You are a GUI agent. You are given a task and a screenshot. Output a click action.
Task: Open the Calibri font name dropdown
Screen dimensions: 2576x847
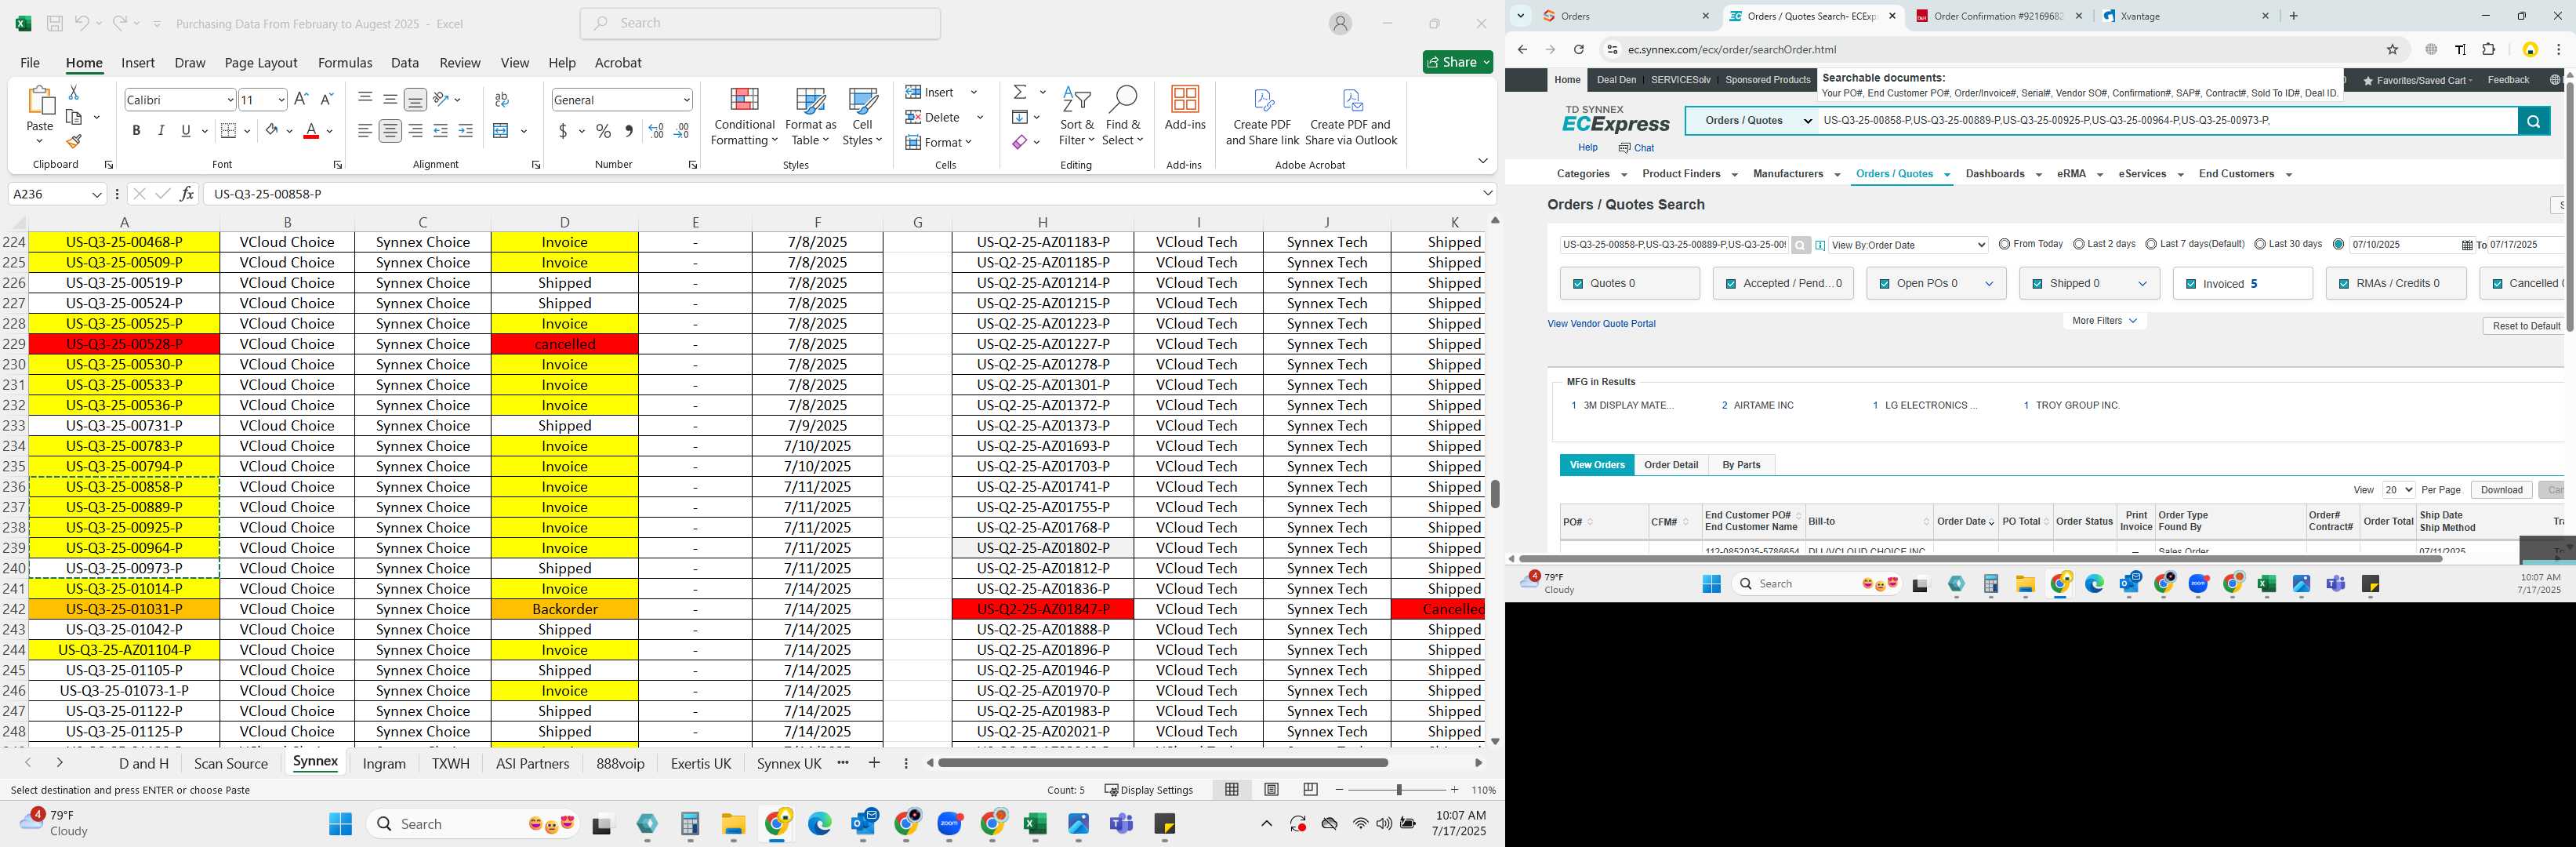pyautogui.click(x=230, y=100)
